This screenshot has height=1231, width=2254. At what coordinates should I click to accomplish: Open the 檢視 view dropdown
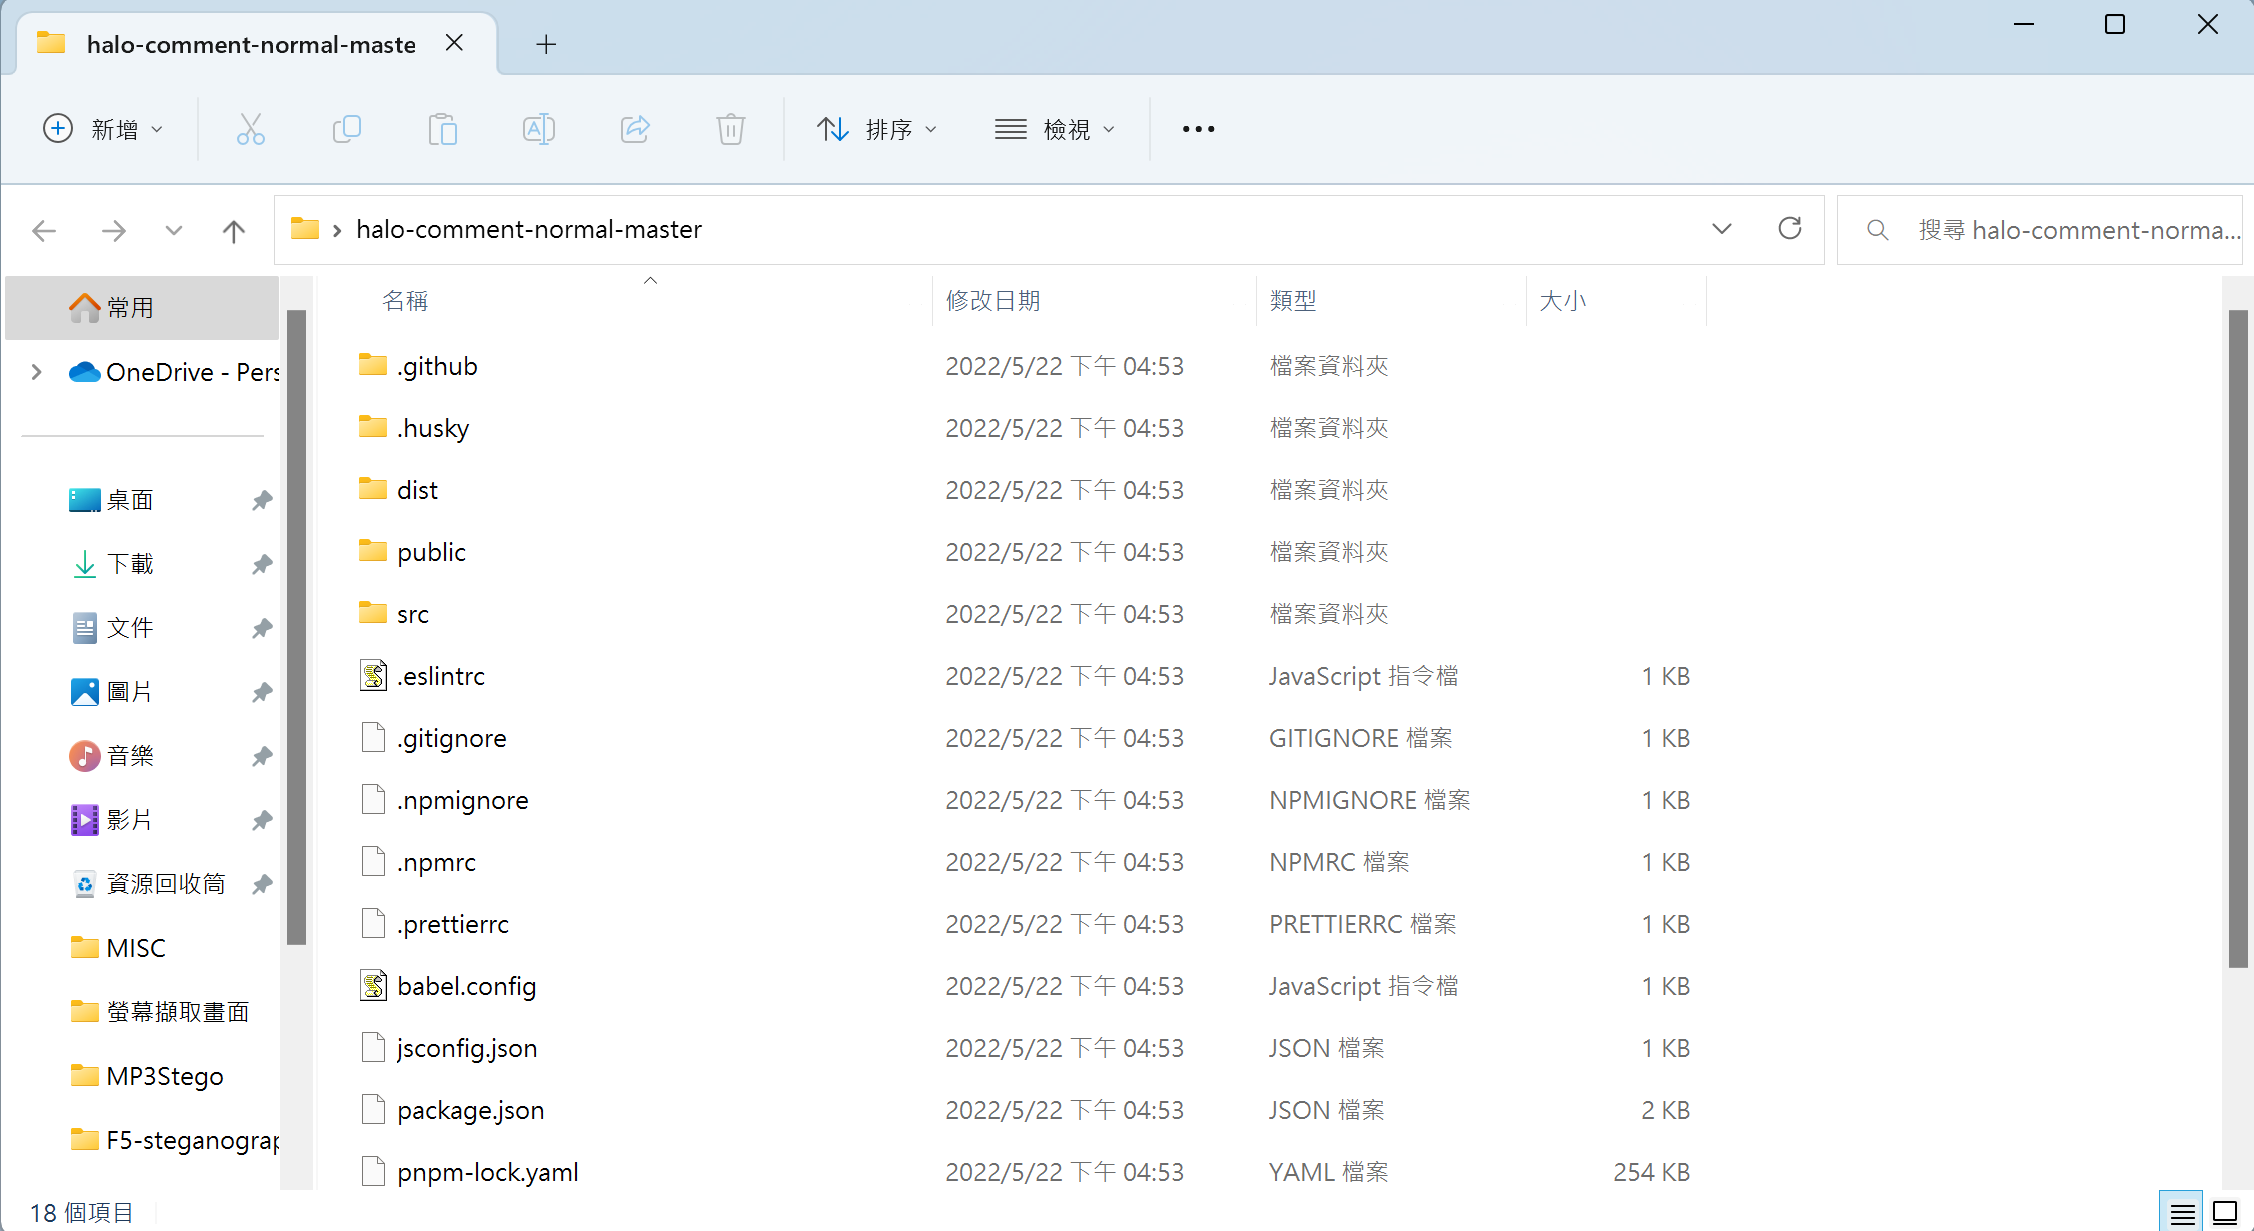pos(1054,129)
